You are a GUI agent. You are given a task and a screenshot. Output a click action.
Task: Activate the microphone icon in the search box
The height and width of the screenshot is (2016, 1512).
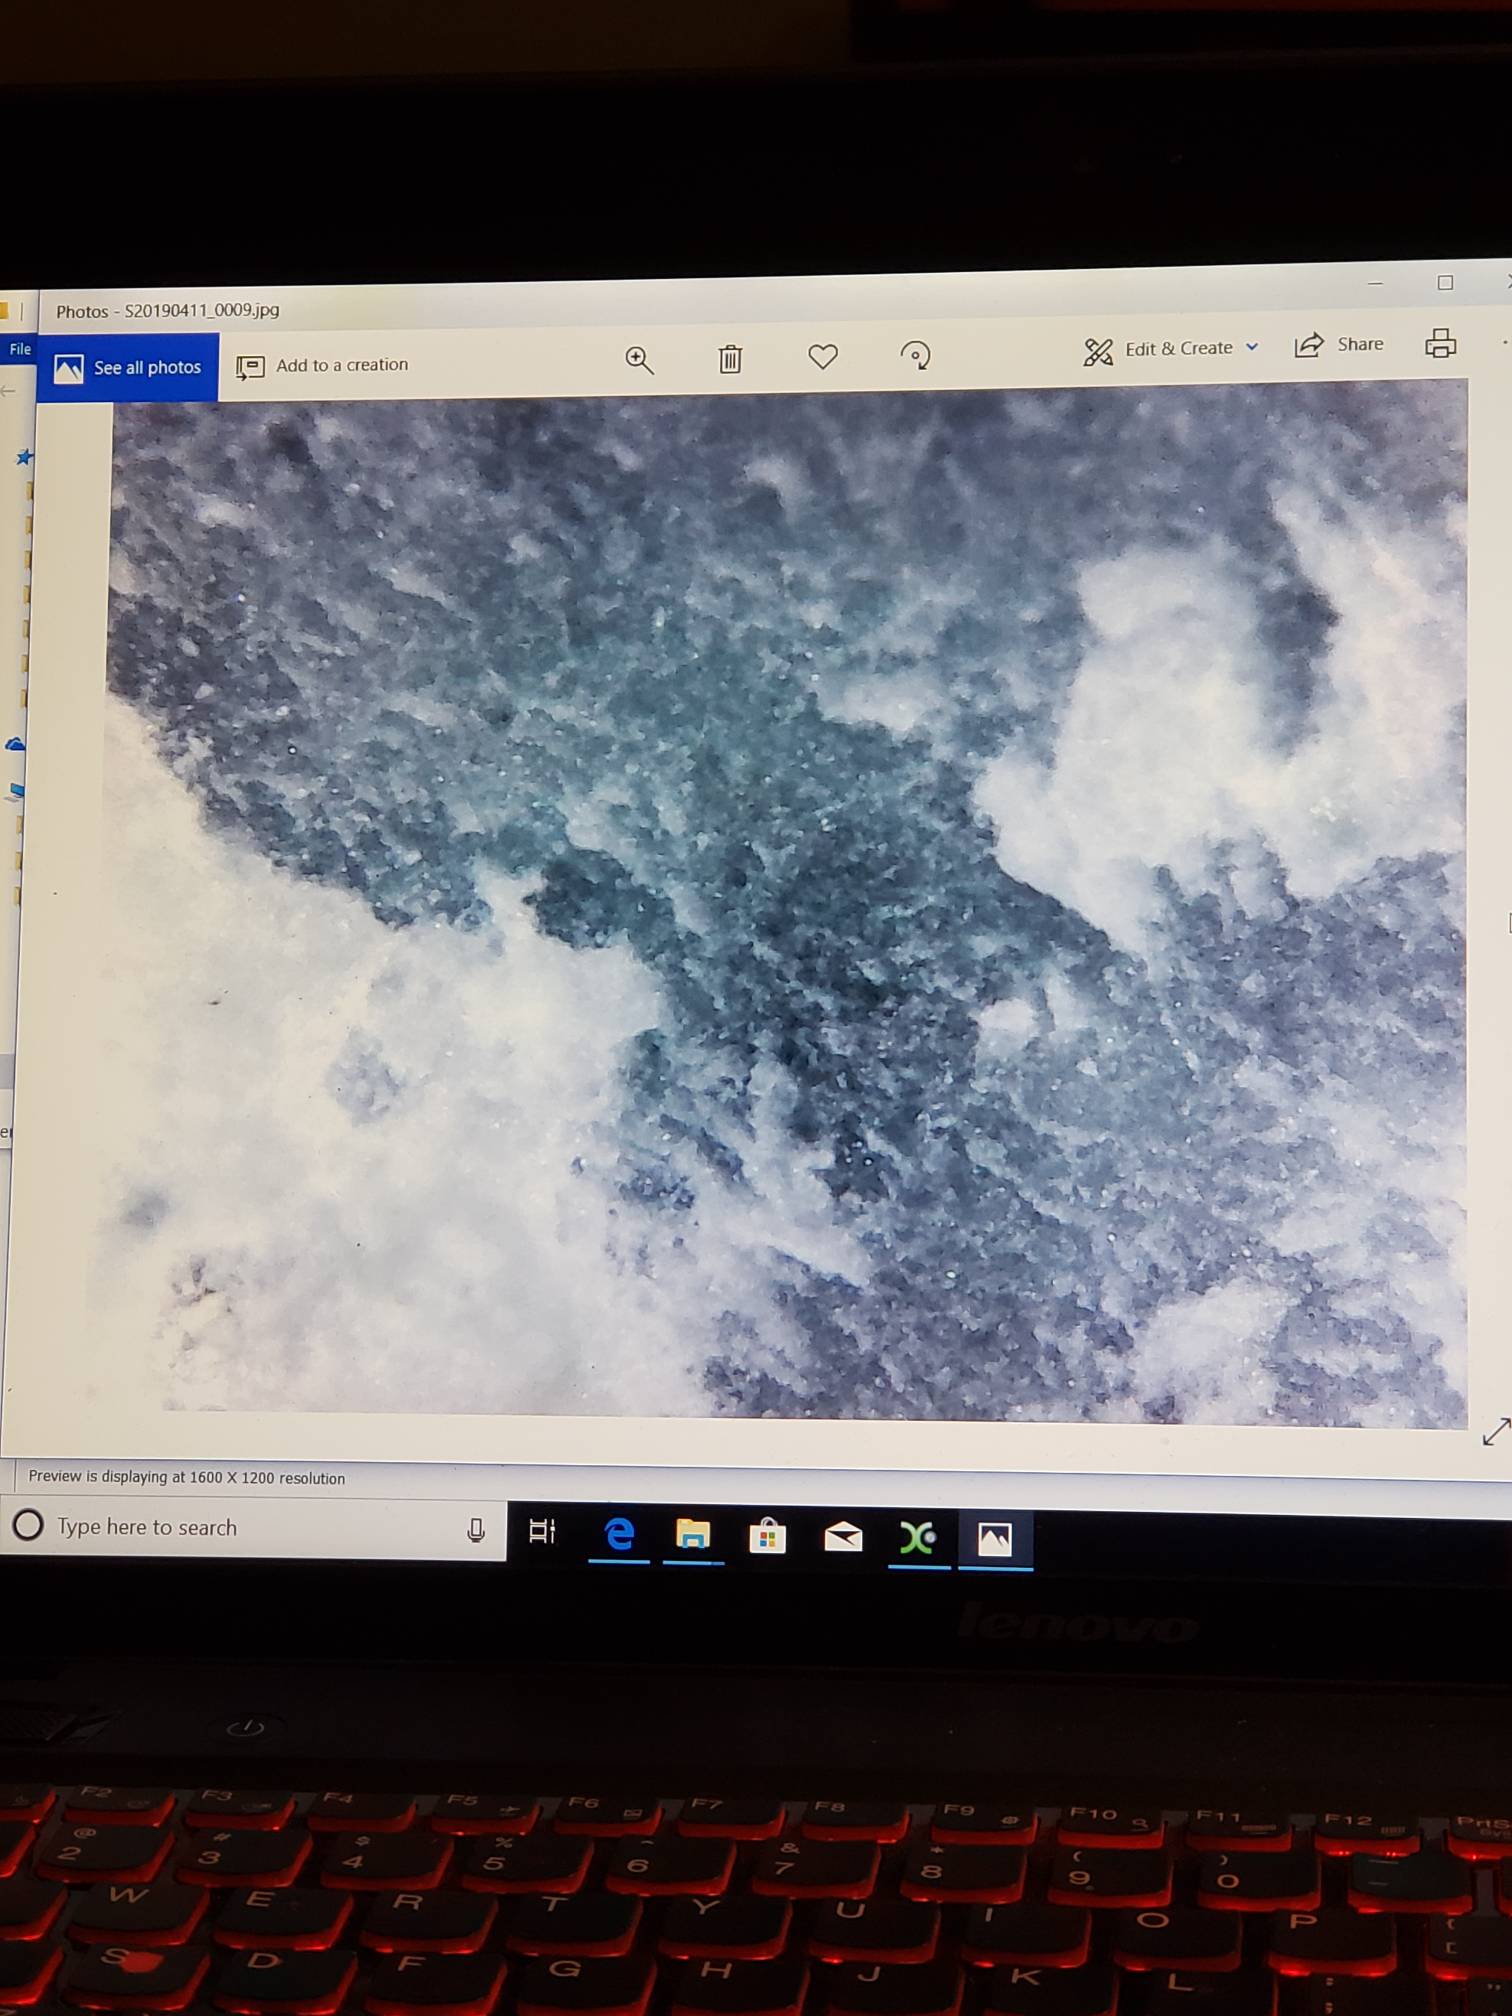tap(476, 1530)
